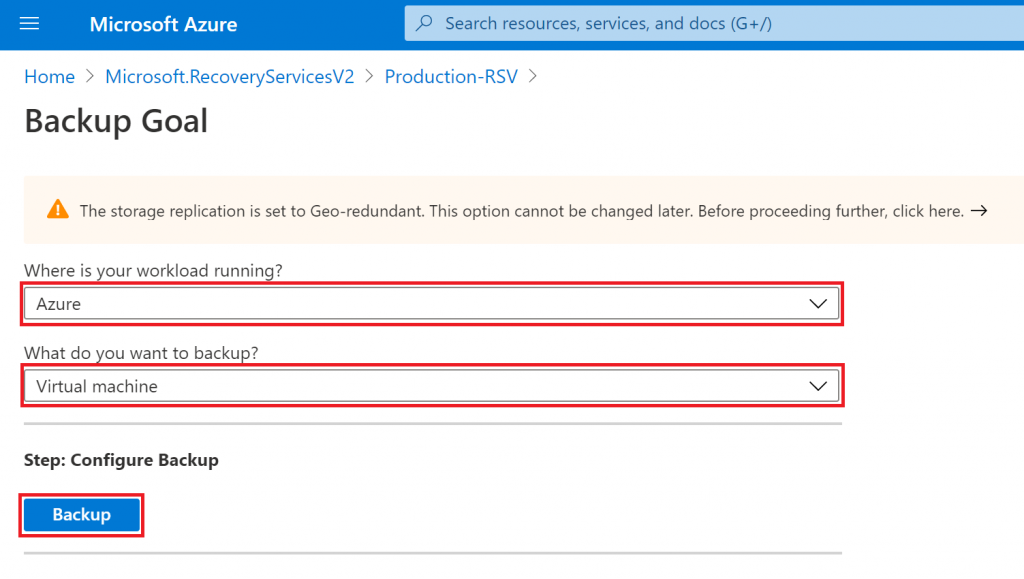Click the blue Backup button
The width and height of the screenshot is (1024, 579).
pos(81,514)
